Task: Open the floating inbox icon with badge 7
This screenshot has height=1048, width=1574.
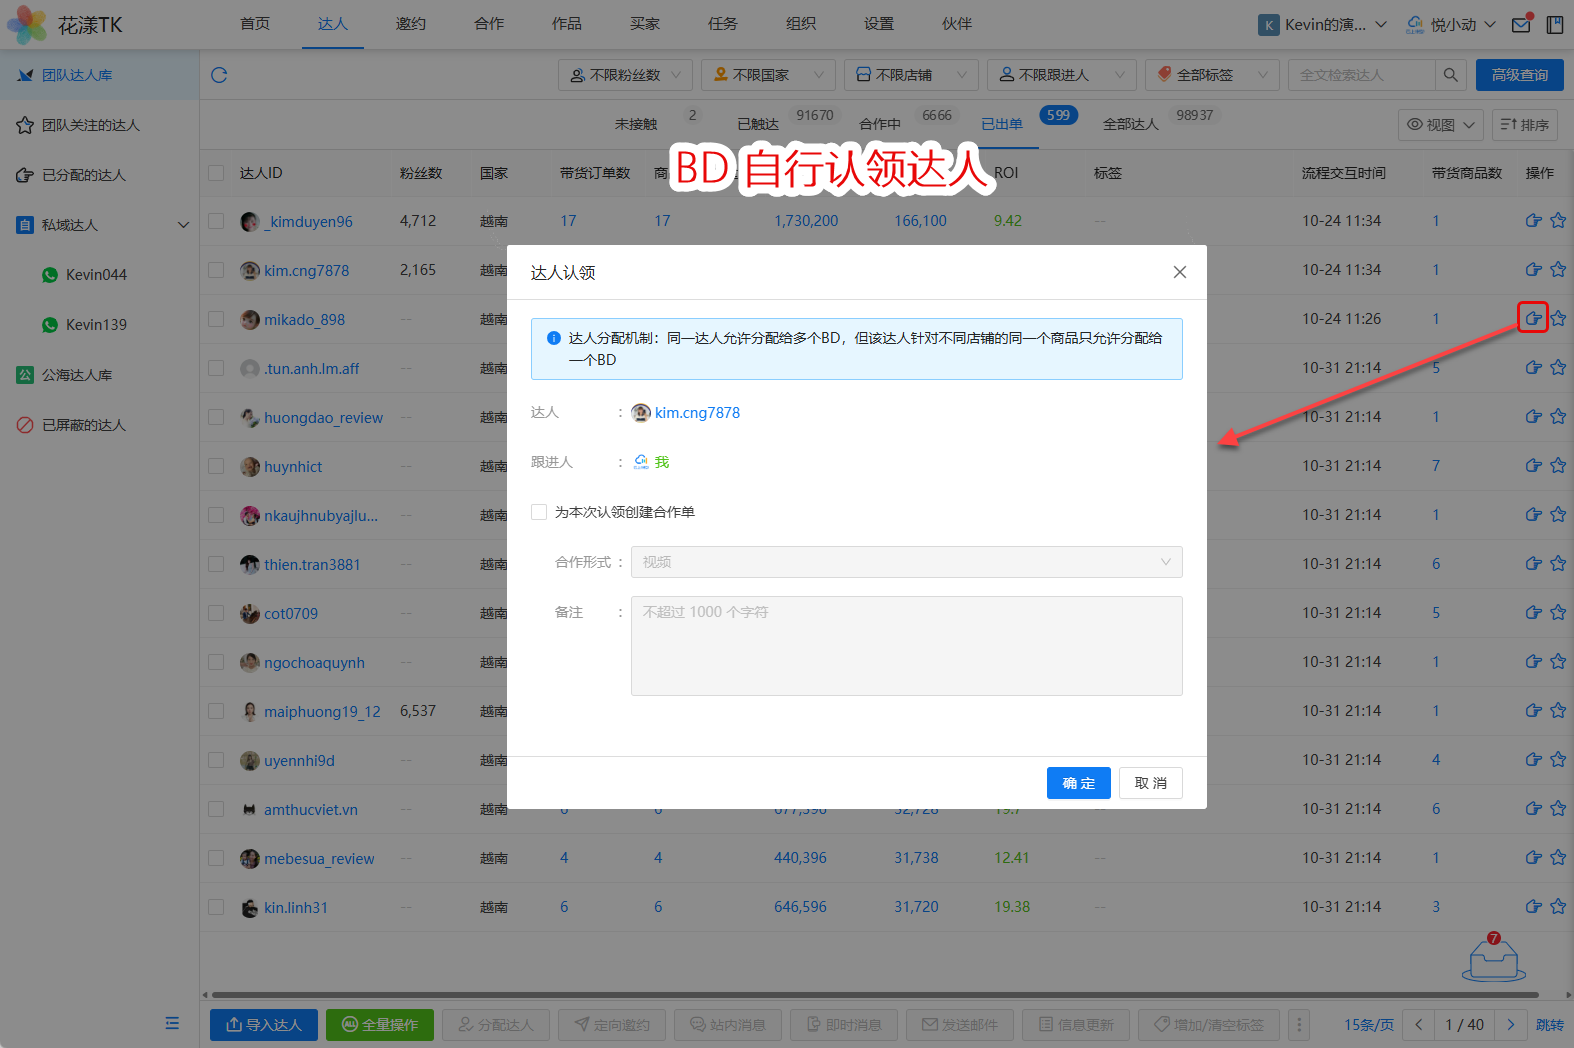Action: tap(1493, 960)
